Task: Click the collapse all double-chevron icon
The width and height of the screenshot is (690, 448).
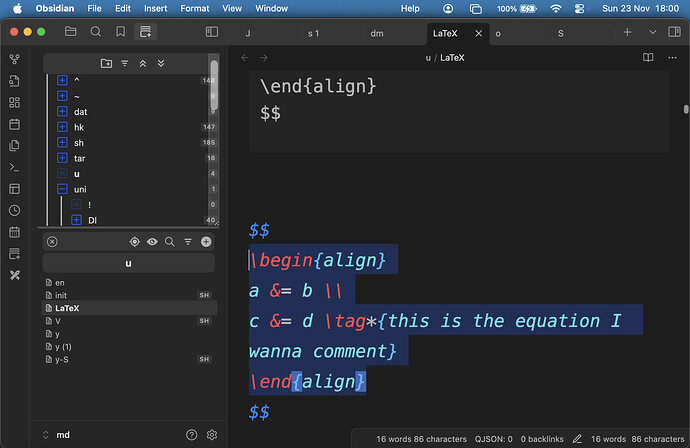Action: (x=143, y=63)
